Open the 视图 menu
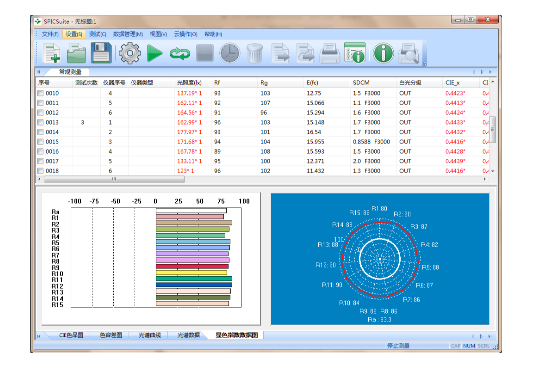The width and height of the screenshot is (540, 380). pyautogui.click(x=158, y=34)
